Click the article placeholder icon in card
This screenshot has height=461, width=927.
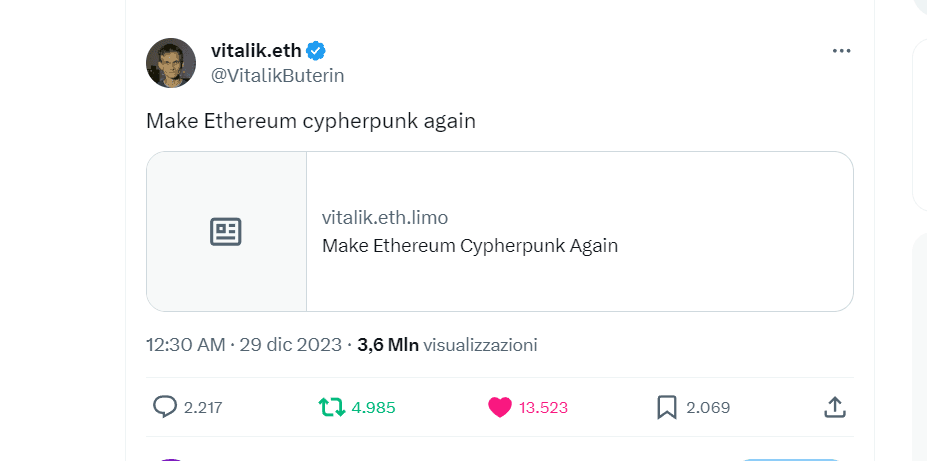[226, 232]
